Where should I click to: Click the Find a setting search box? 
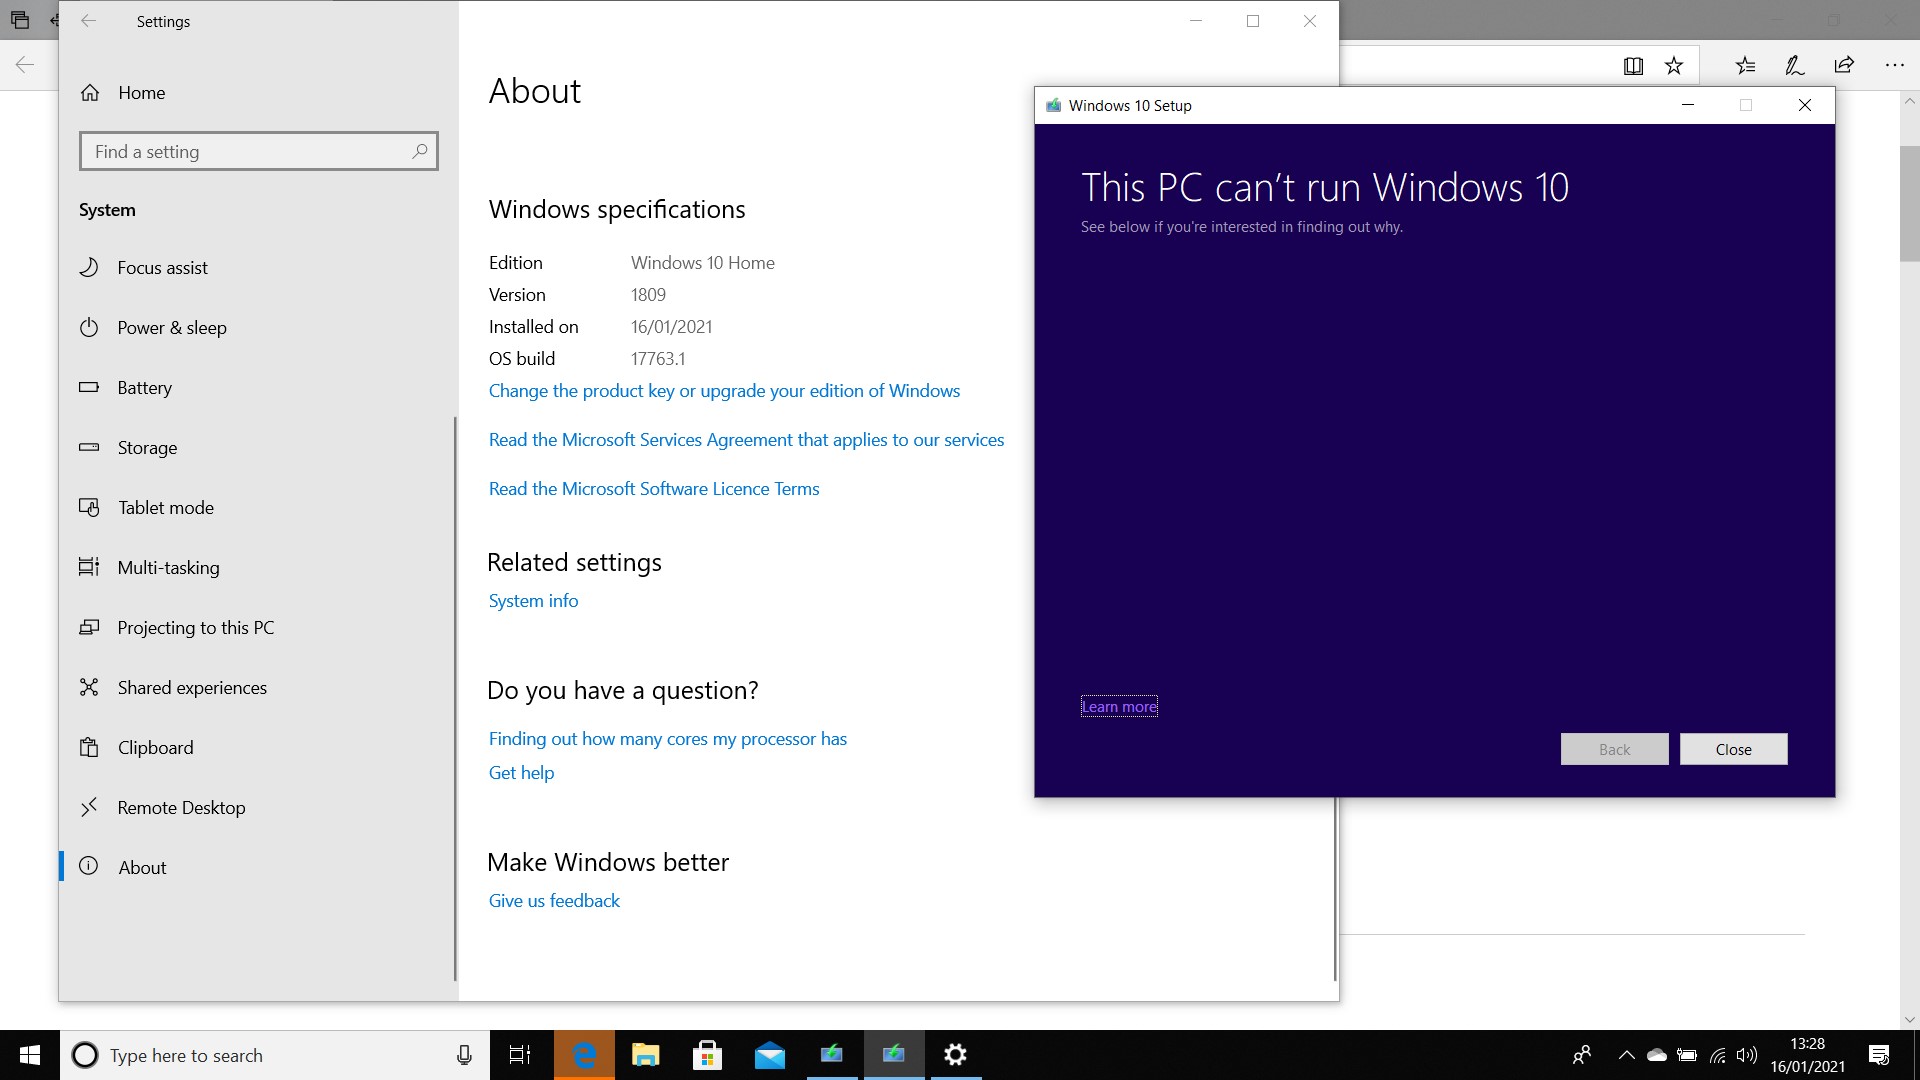(258, 151)
